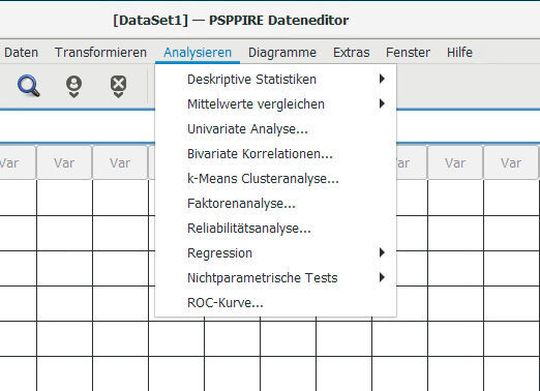Choose Bivariate Korrelationen... entry
540x391 pixels.
[276, 154]
